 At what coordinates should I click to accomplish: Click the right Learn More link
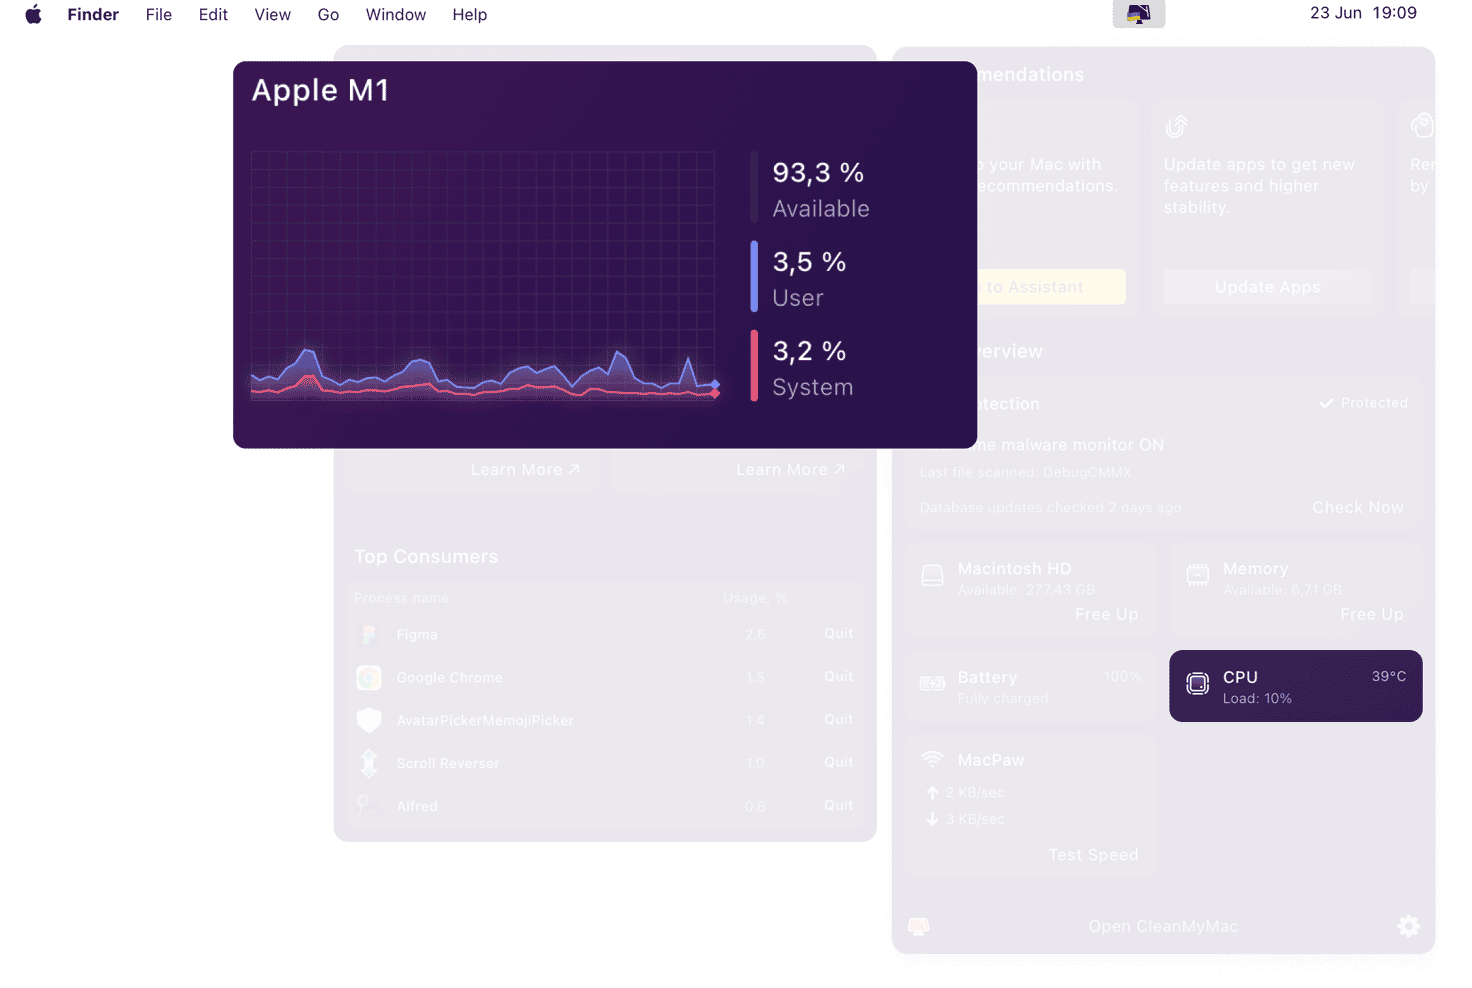pos(790,469)
